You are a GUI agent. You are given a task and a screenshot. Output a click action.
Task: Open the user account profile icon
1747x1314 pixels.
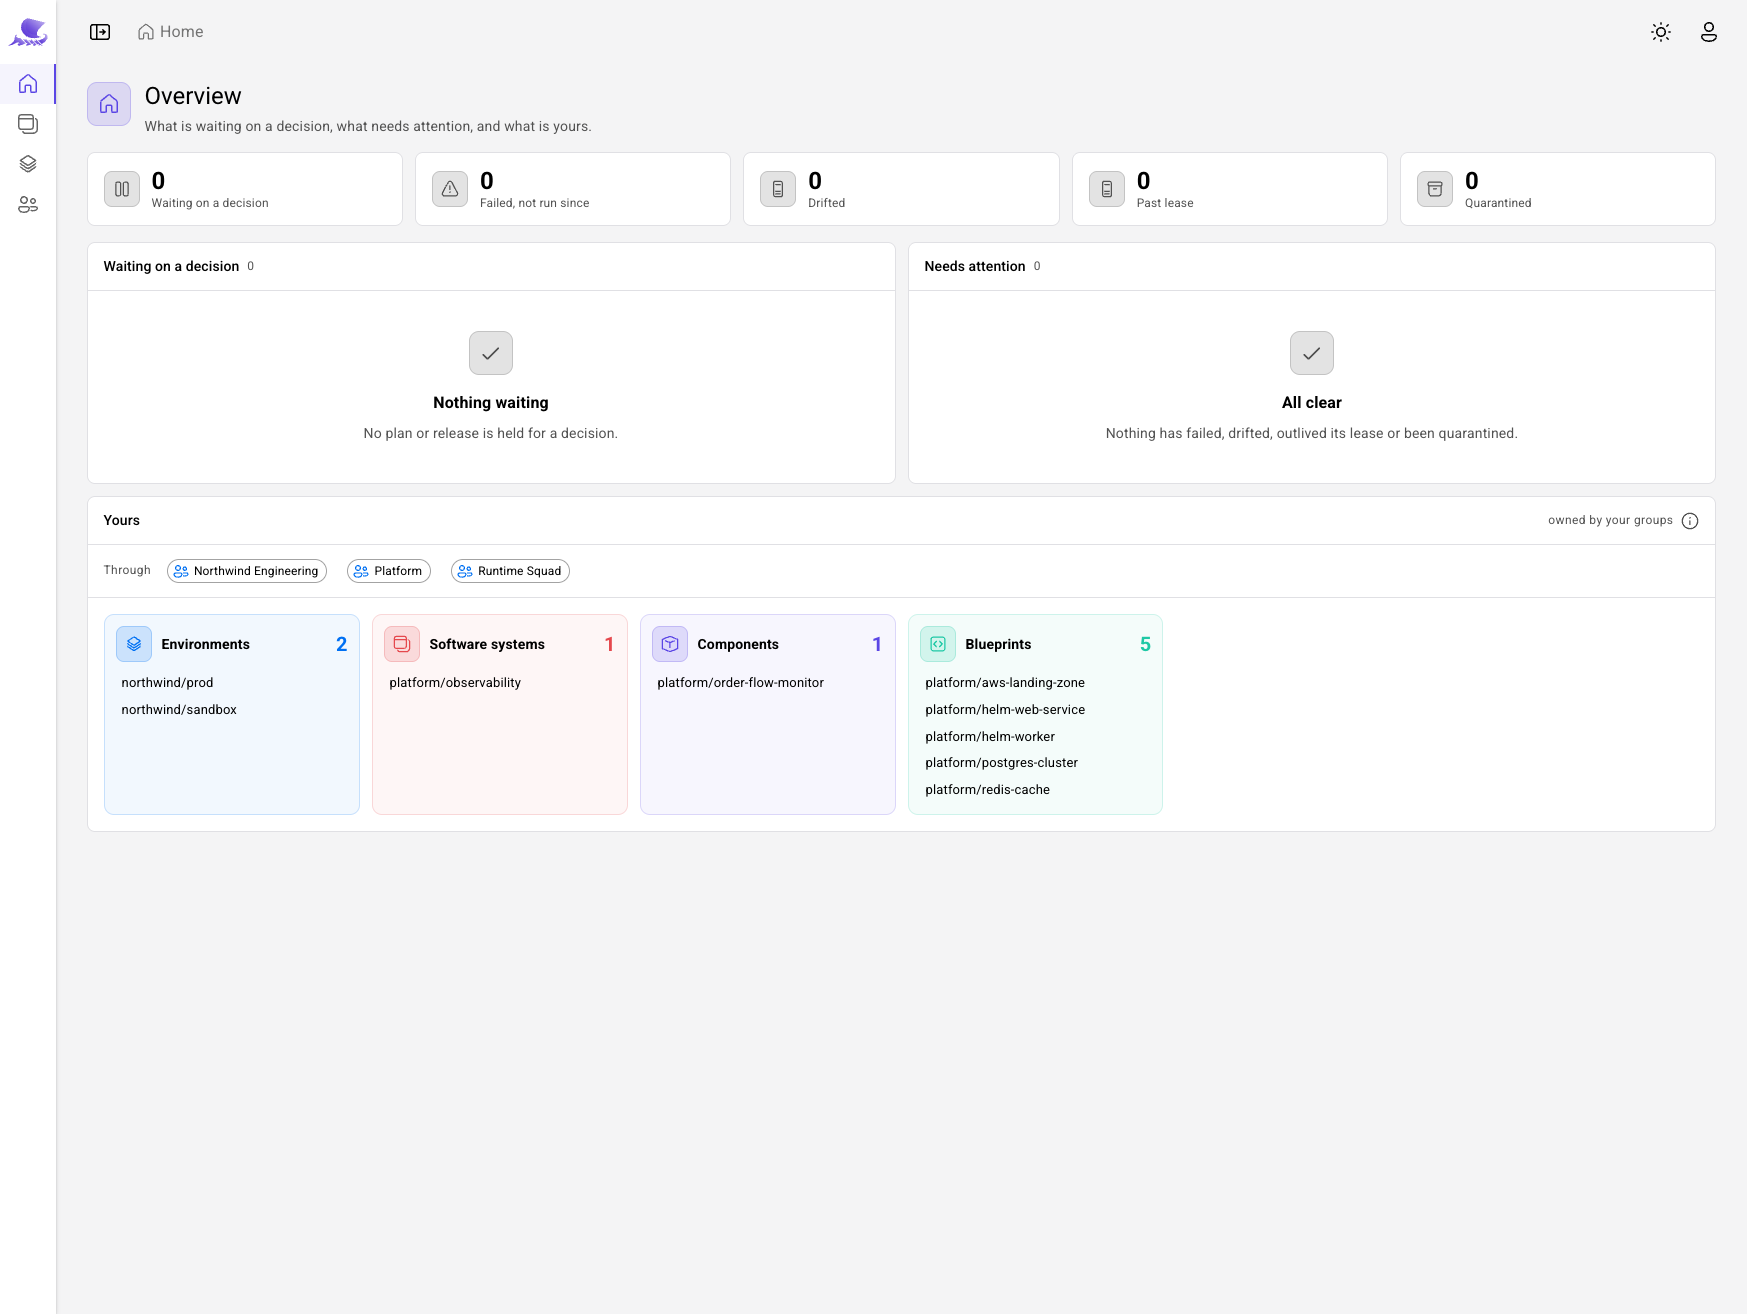[1709, 32]
